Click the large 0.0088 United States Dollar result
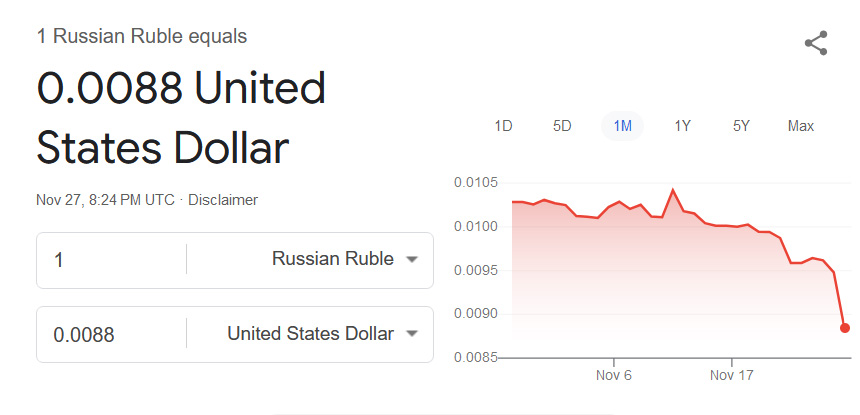Screen dimensions: 860x415 181,119
